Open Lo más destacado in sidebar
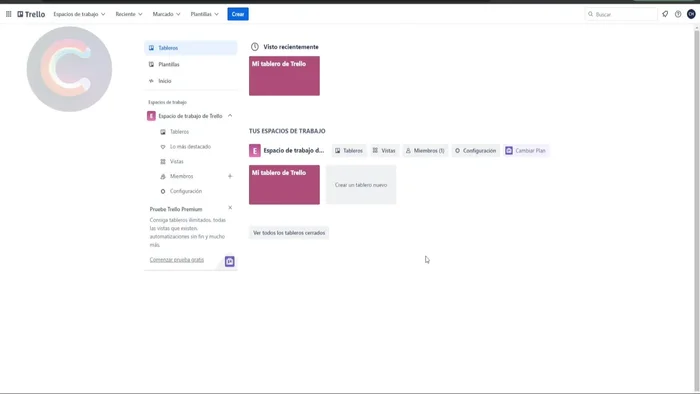Image resolution: width=700 pixels, height=394 pixels. [191, 147]
